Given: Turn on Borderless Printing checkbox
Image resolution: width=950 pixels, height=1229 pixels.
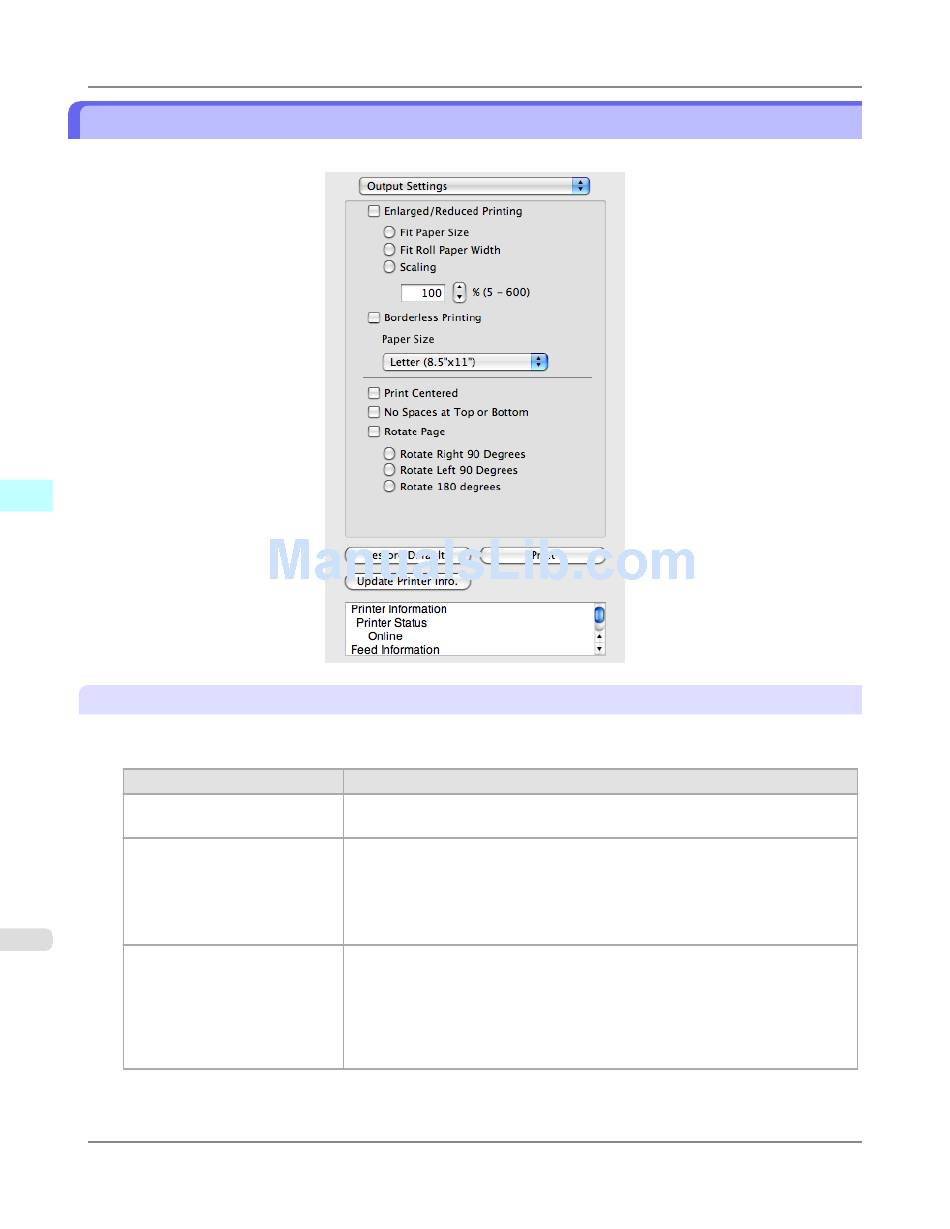Looking at the screenshot, I should tap(374, 318).
